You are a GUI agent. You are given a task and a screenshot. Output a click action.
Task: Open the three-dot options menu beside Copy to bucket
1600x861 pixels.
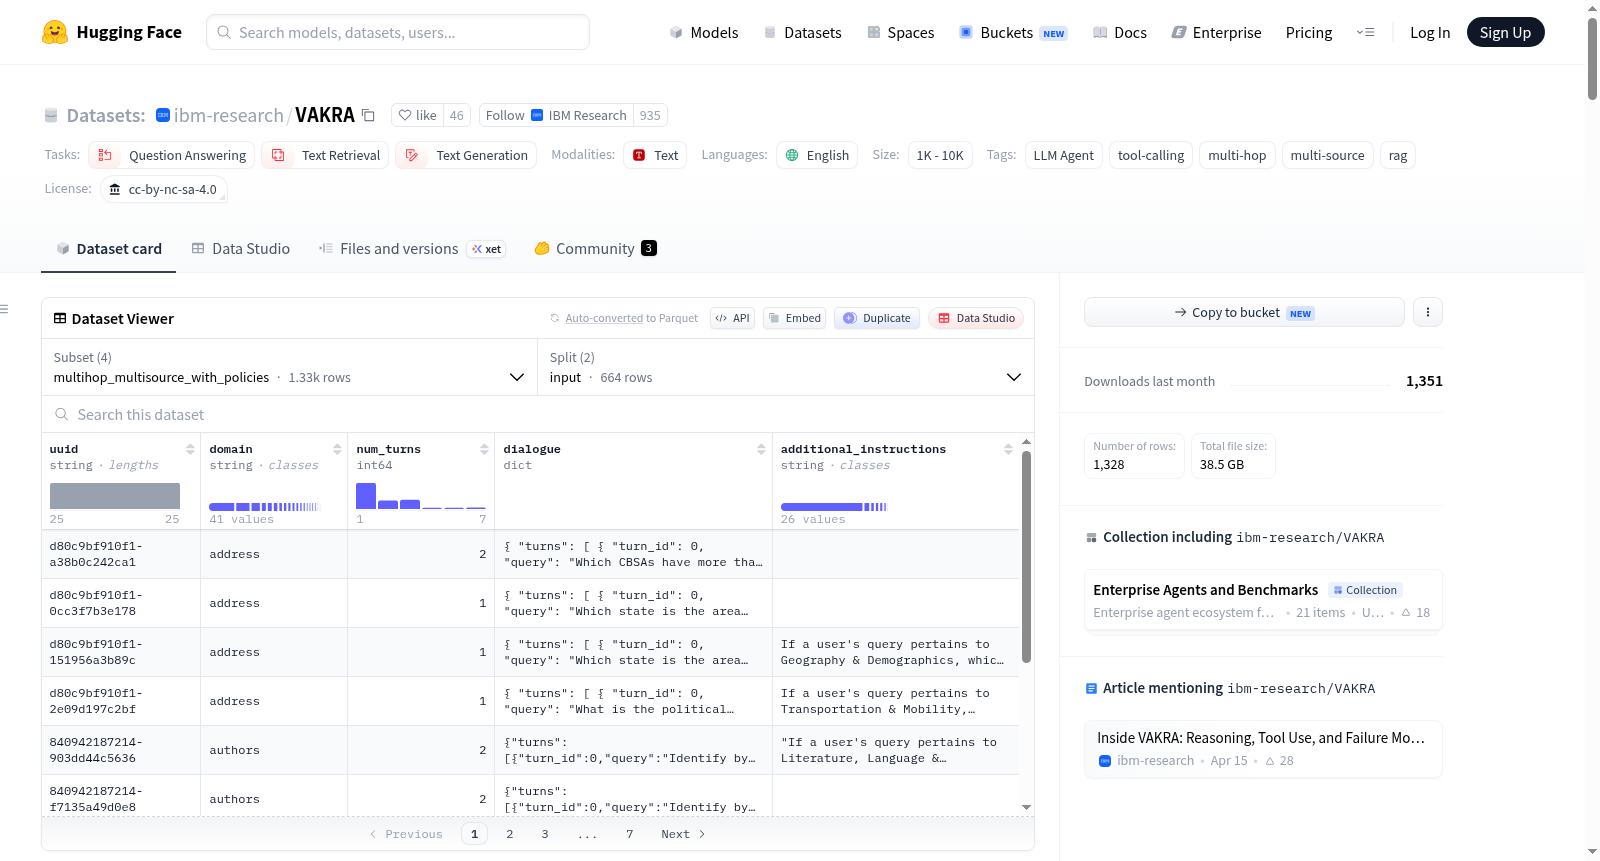click(x=1428, y=312)
